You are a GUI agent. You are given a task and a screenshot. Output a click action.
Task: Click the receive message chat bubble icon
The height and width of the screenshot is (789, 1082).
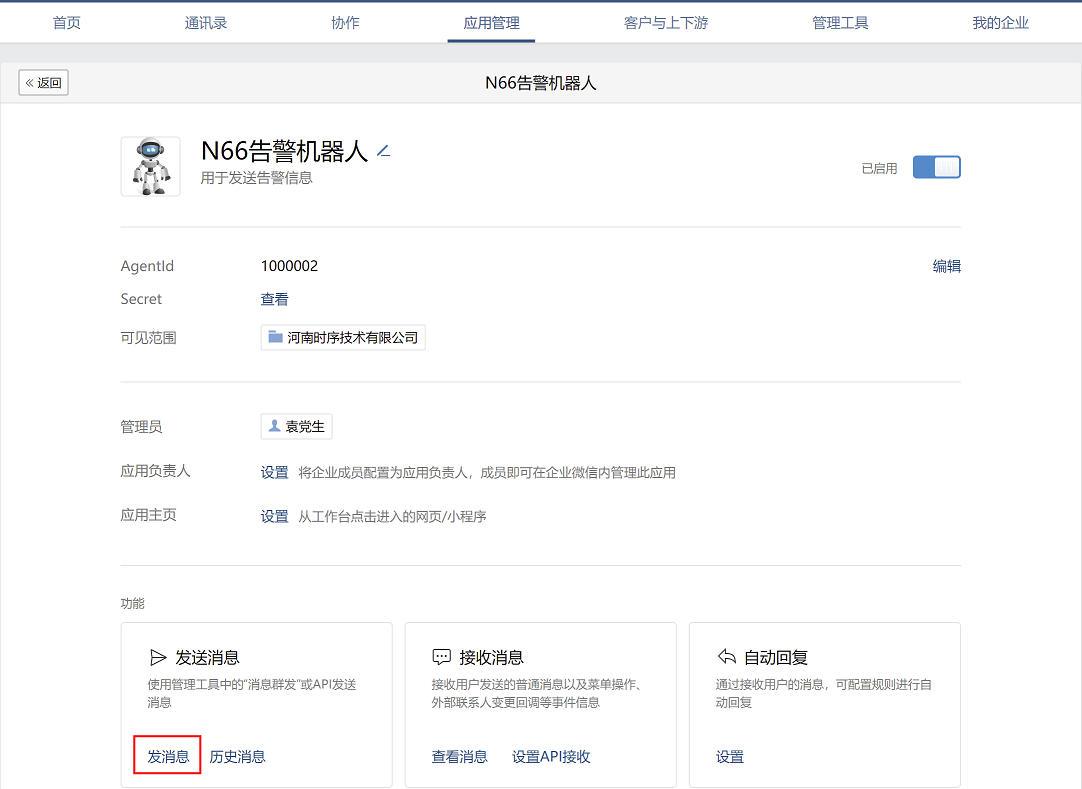[x=441, y=657]
